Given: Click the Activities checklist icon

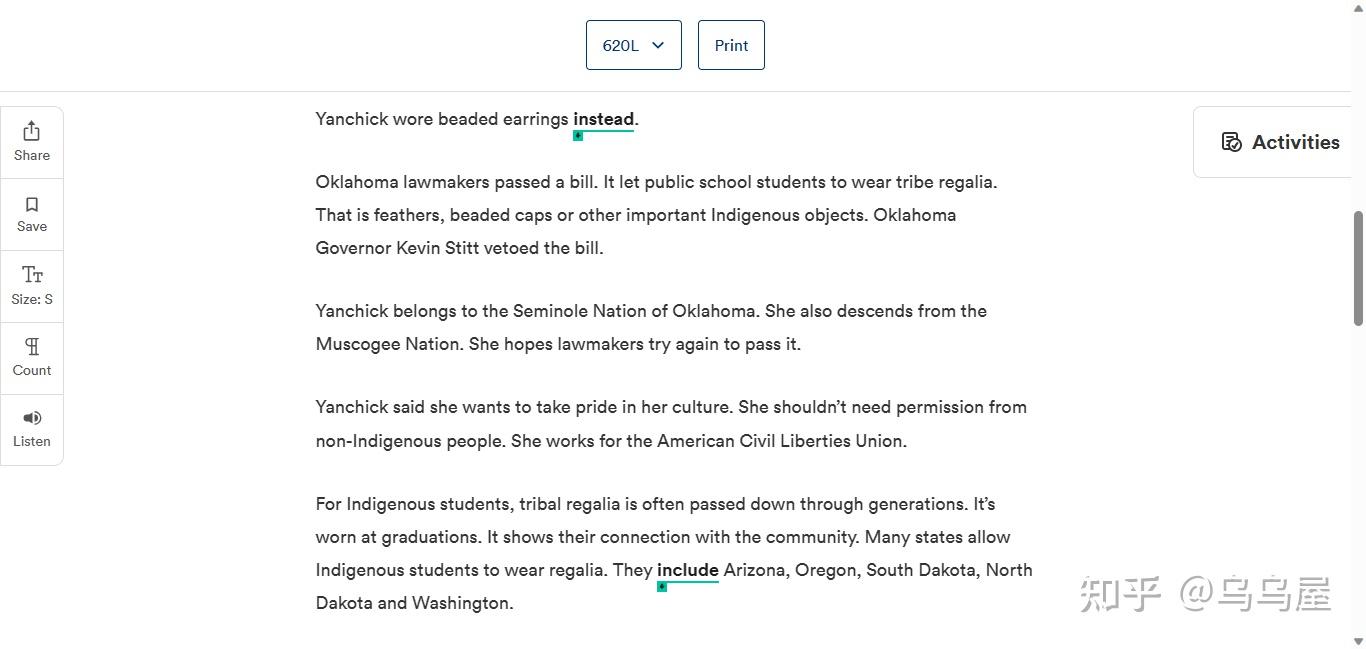Looking at the screenshot, I should [x=1232, y=142].
